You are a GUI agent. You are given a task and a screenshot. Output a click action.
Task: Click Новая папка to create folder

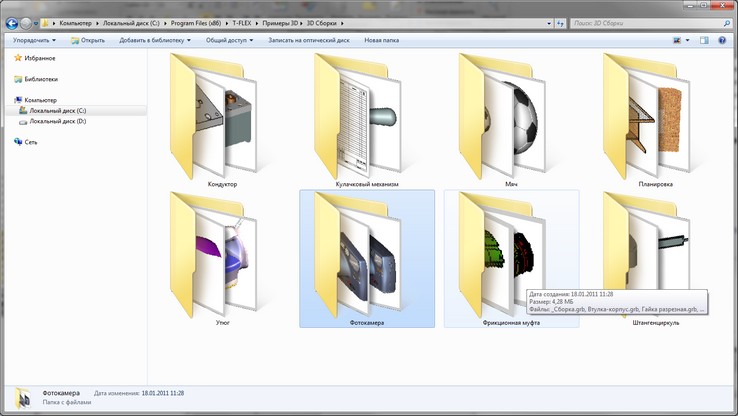(x=381, y=40)
